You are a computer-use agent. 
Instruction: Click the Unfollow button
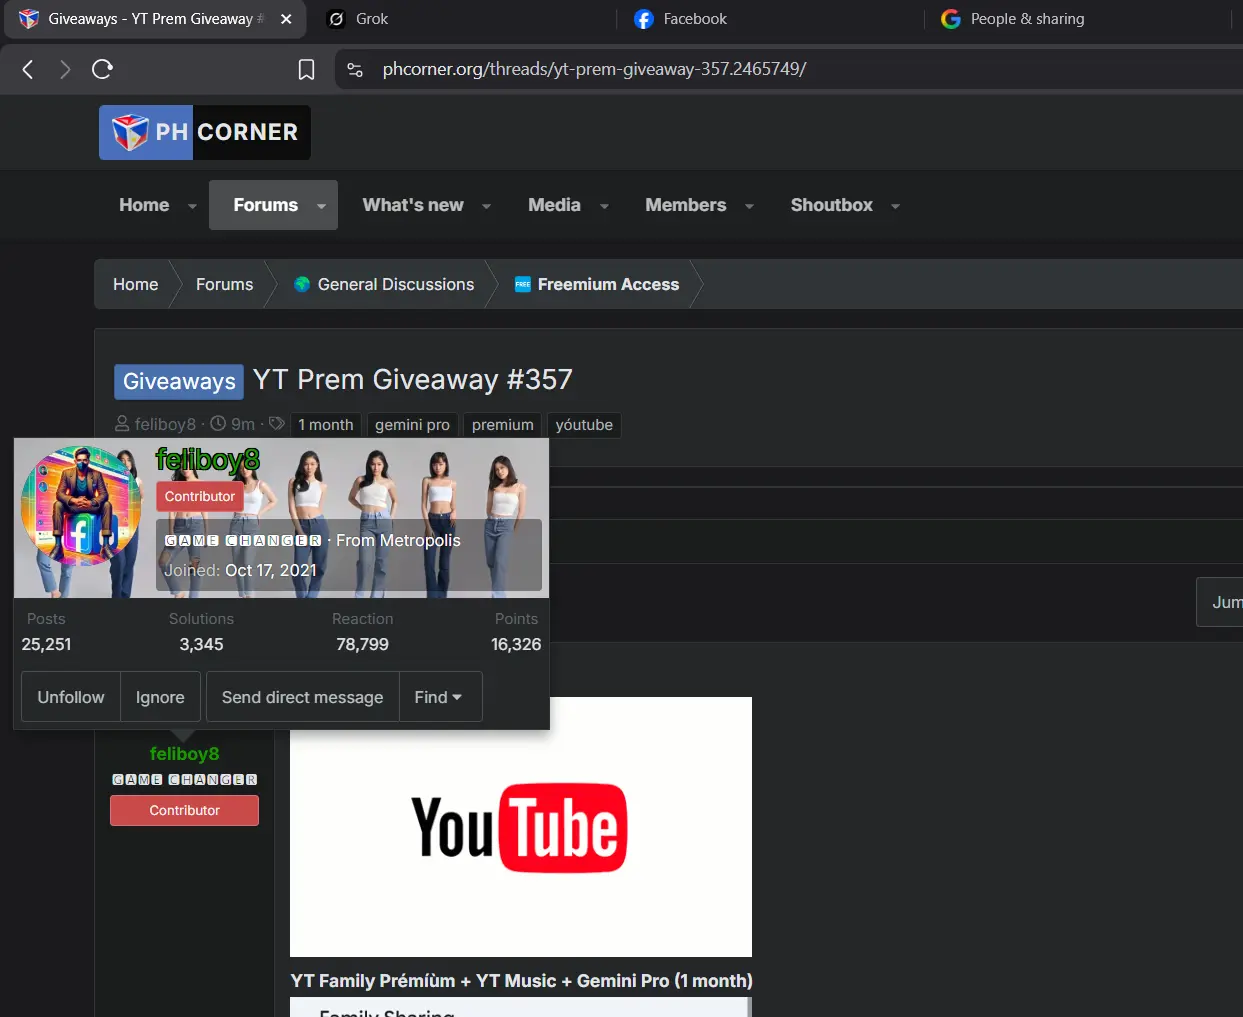(71, 697)
